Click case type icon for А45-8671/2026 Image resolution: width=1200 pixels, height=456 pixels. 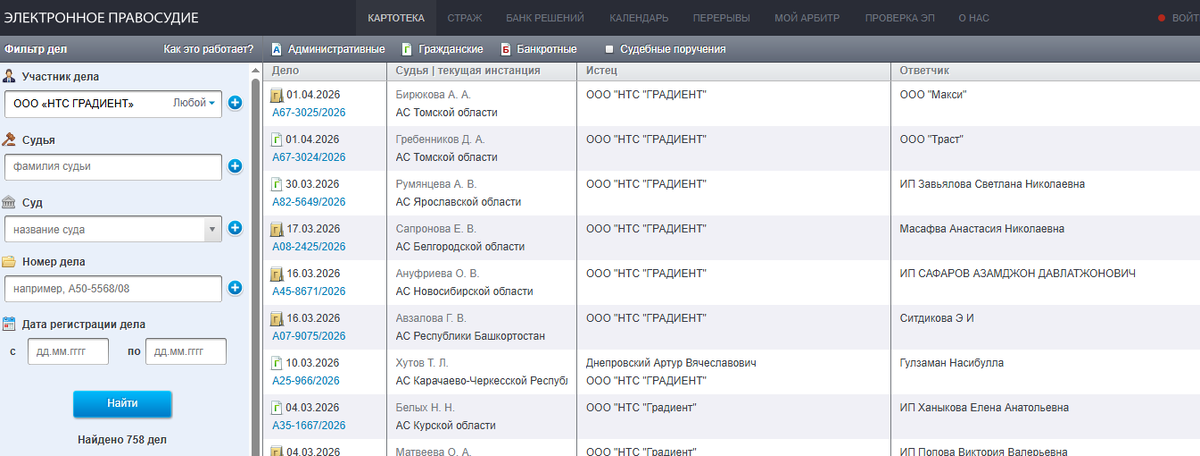(277, 274)
